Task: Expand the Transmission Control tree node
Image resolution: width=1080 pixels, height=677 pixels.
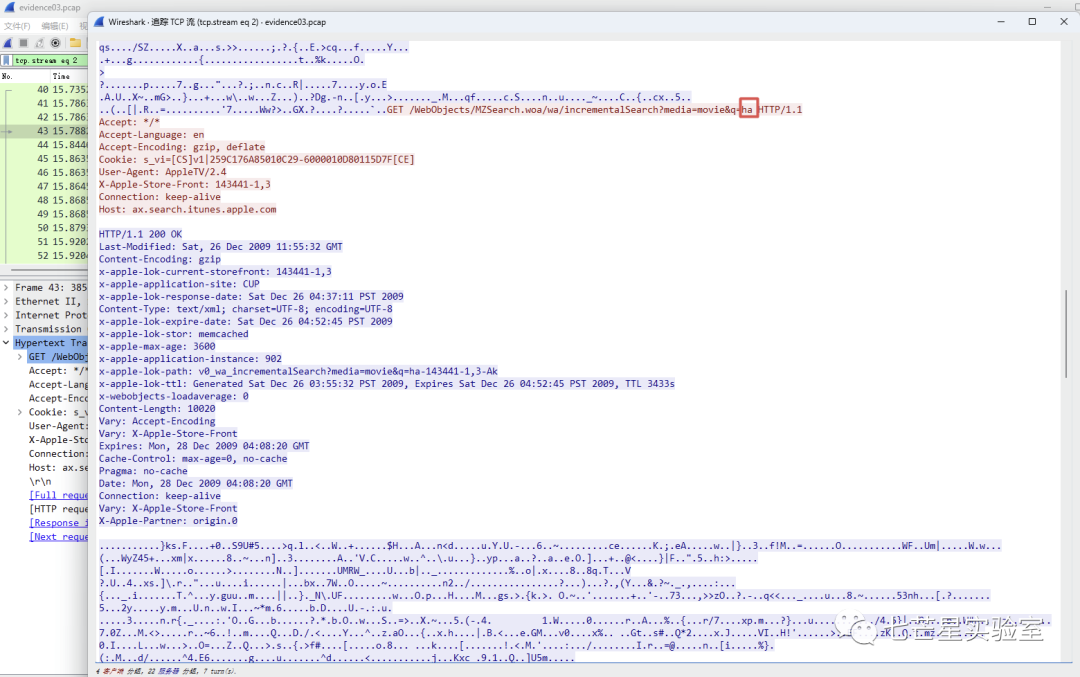Action: (6, 329)
